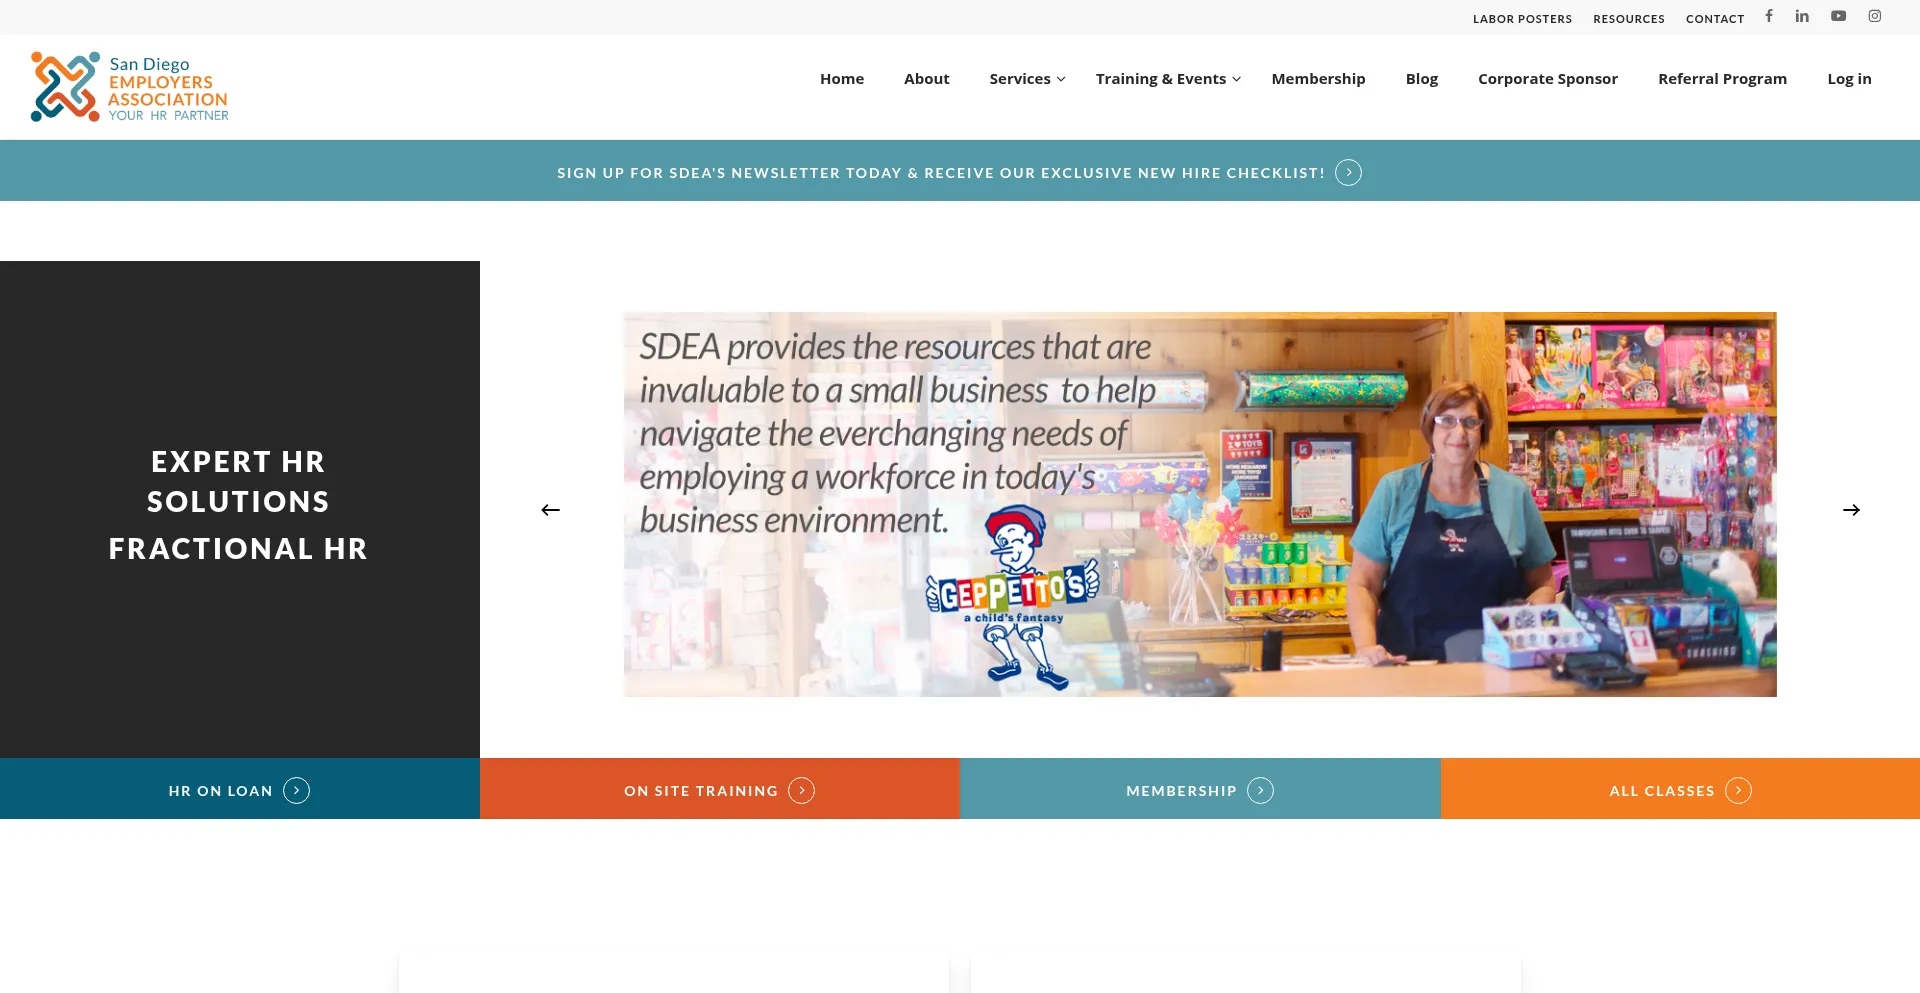Open the About menu item
The image size is (1920, 993).
click(x=926, y=79)
